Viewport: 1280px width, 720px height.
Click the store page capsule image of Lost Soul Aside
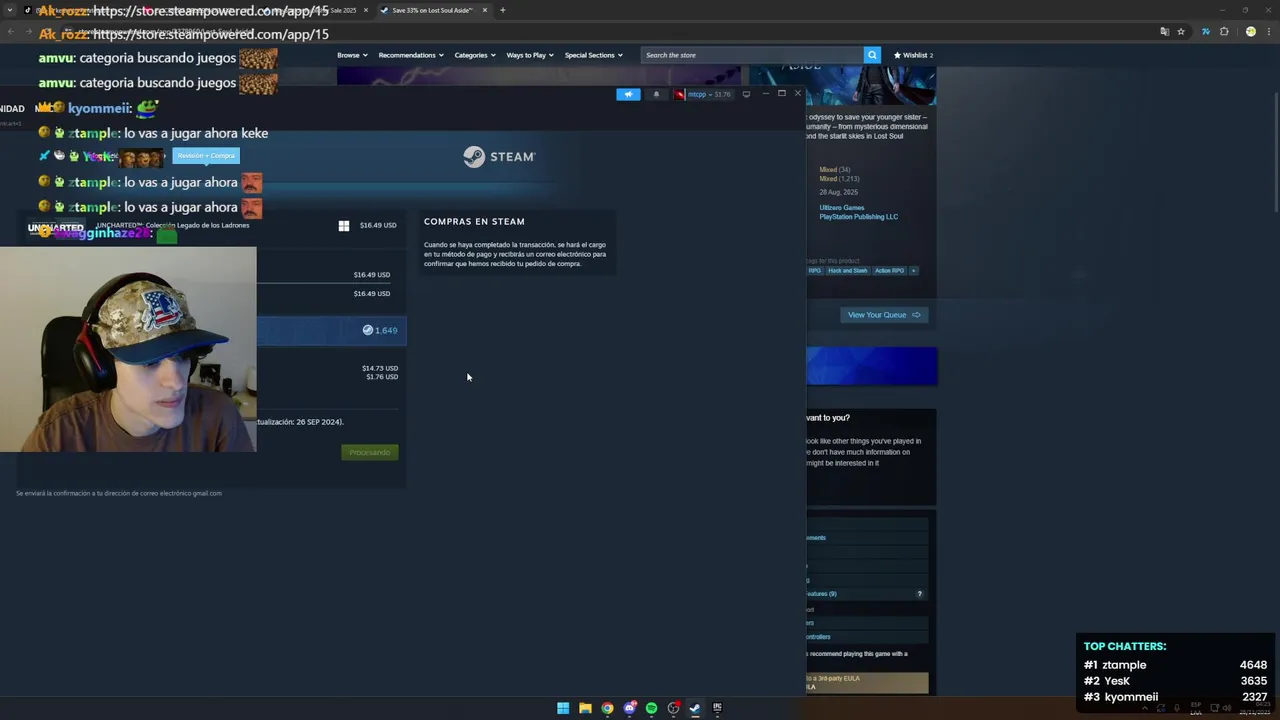[843, 86]
